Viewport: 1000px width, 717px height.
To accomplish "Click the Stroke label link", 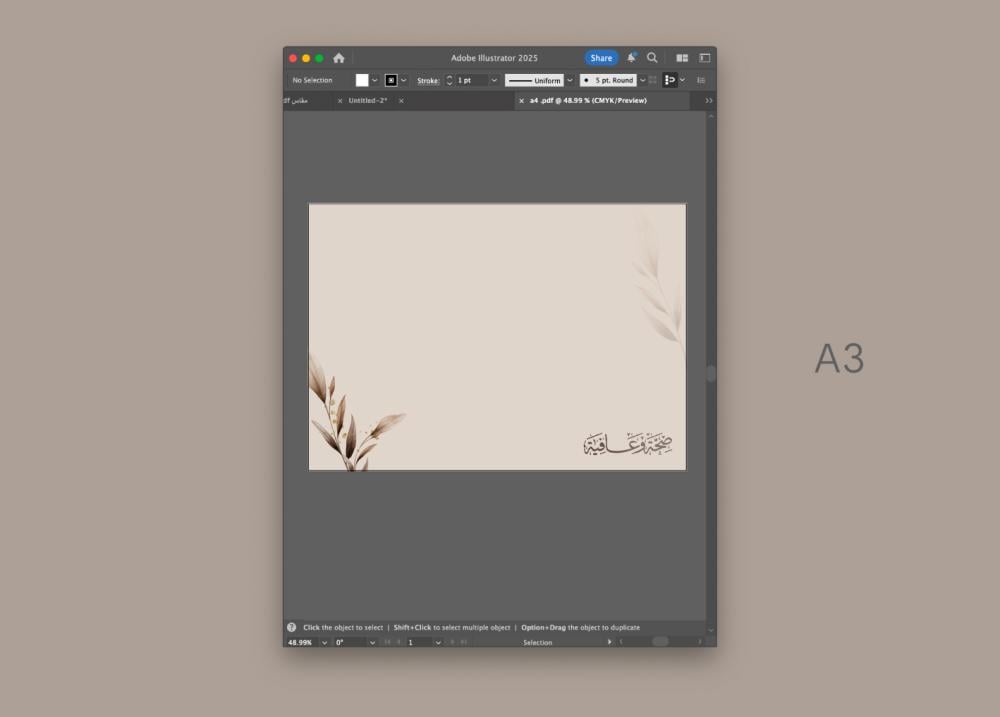I will tap(428, 80).
